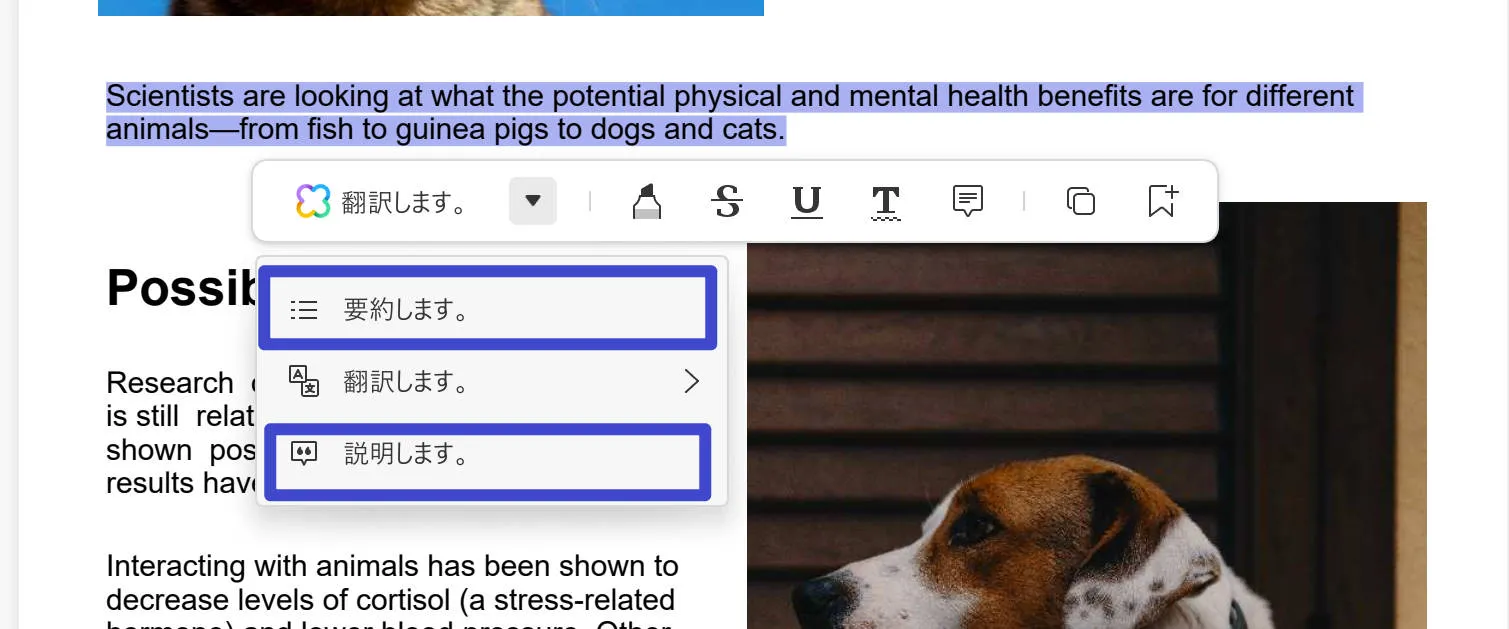1509x629 pixels.
Task: Click the dog photo beside the article
Action: (1086, 415)
